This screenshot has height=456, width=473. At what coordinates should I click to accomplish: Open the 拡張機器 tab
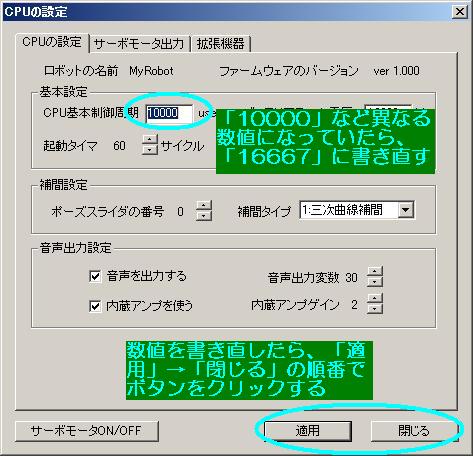[x=220, y=44]
